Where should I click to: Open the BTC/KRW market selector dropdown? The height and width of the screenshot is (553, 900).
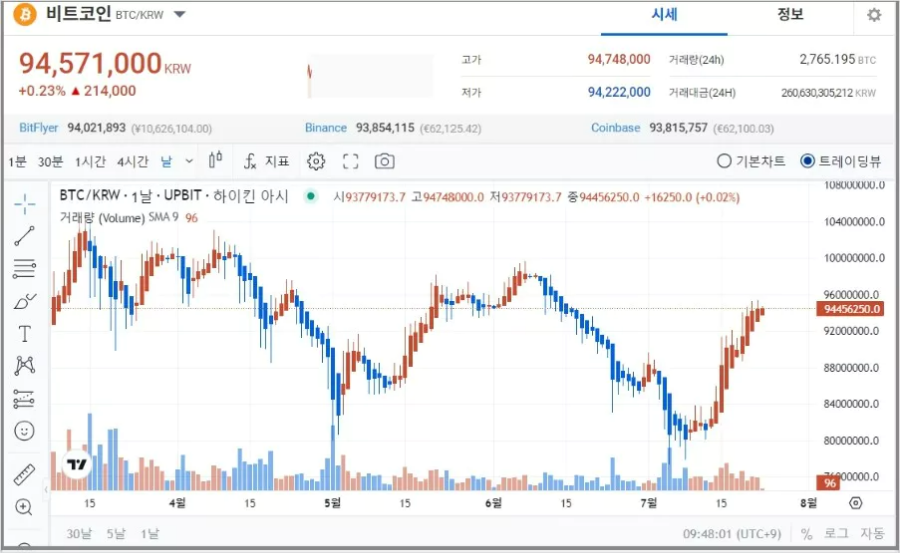click(x=180, y=14)
